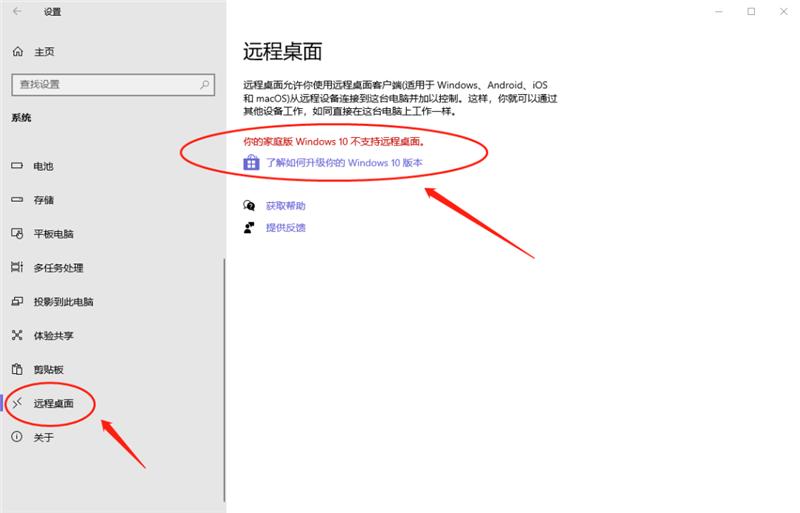Click the 电池 battery icon
The image size is (800, 513).
pos(17,165)
